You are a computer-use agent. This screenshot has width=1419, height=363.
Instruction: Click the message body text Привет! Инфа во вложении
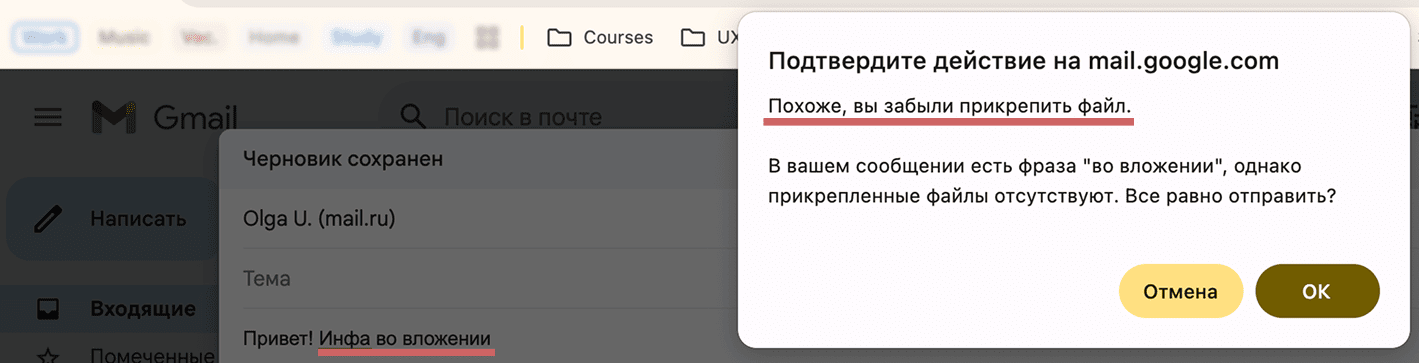tap(367, 338)
